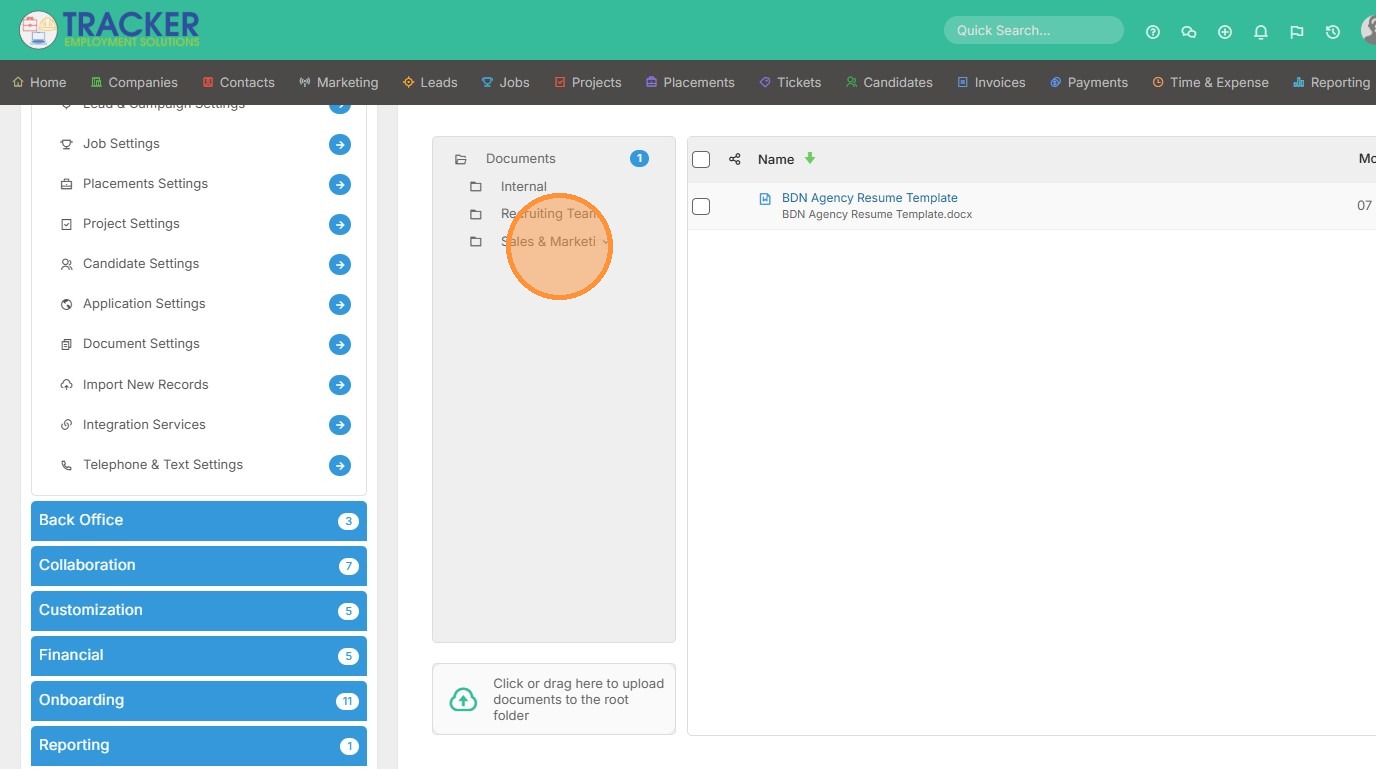Open the notifications bell
The height and width of the screenshot is (769, 1376).
1261,32
